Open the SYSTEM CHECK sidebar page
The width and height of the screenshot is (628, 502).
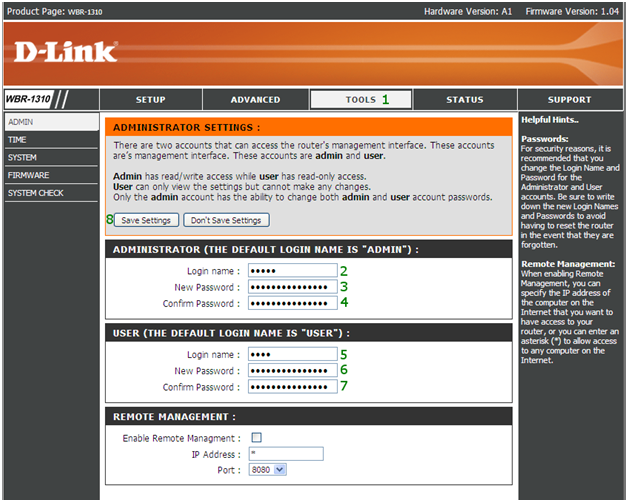[51, 193]
